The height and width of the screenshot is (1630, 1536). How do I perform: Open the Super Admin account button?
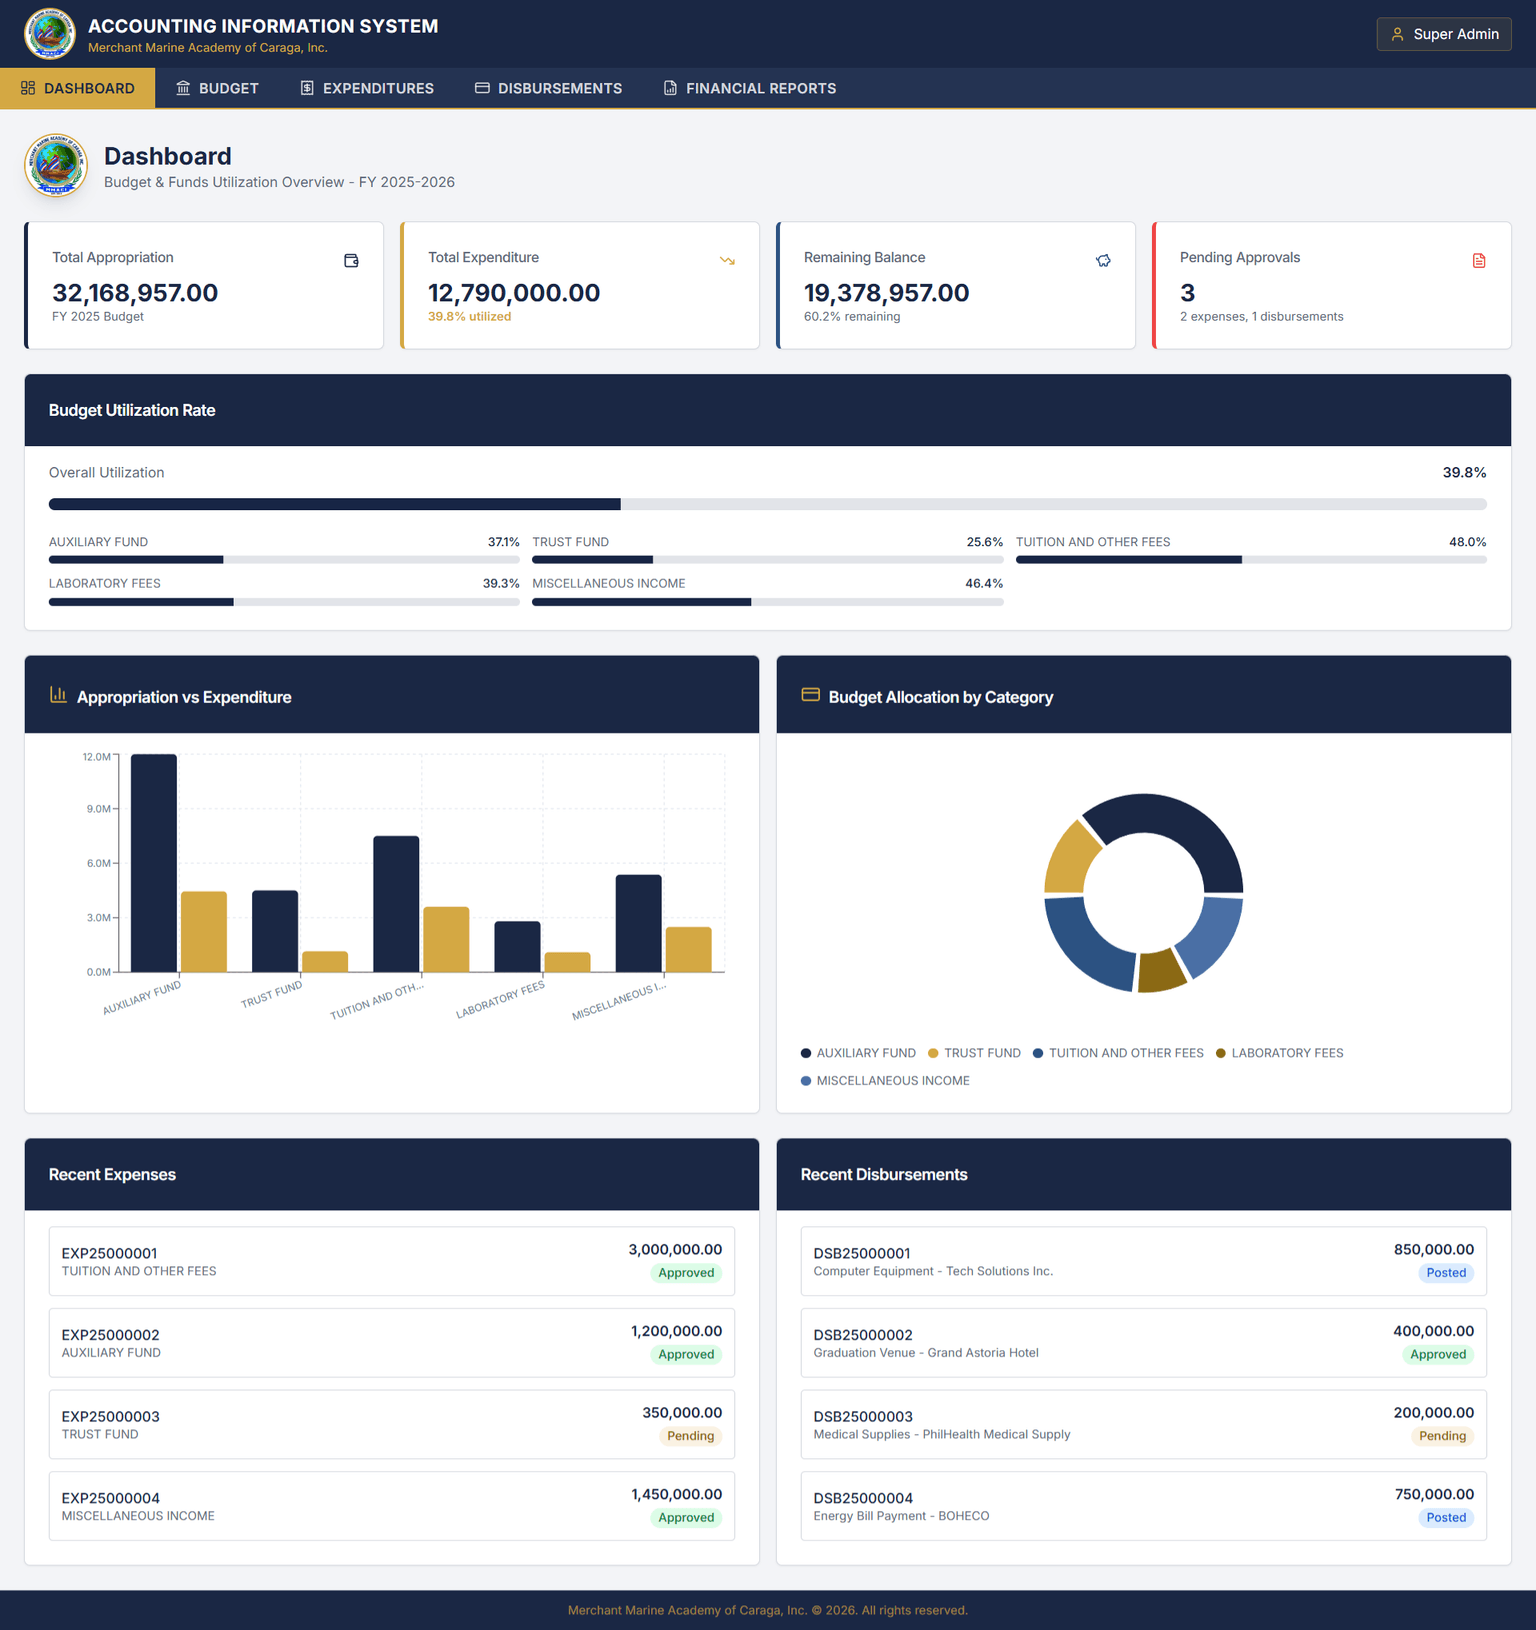tap(1444, 34)
